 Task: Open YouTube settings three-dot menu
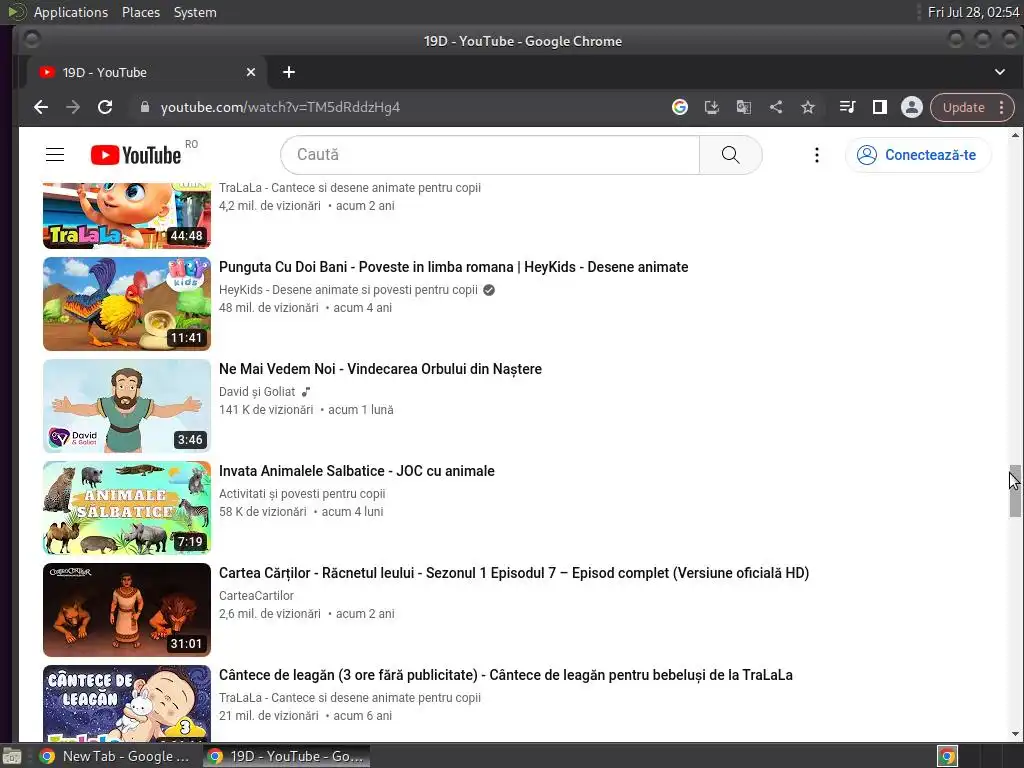point(816,155)
